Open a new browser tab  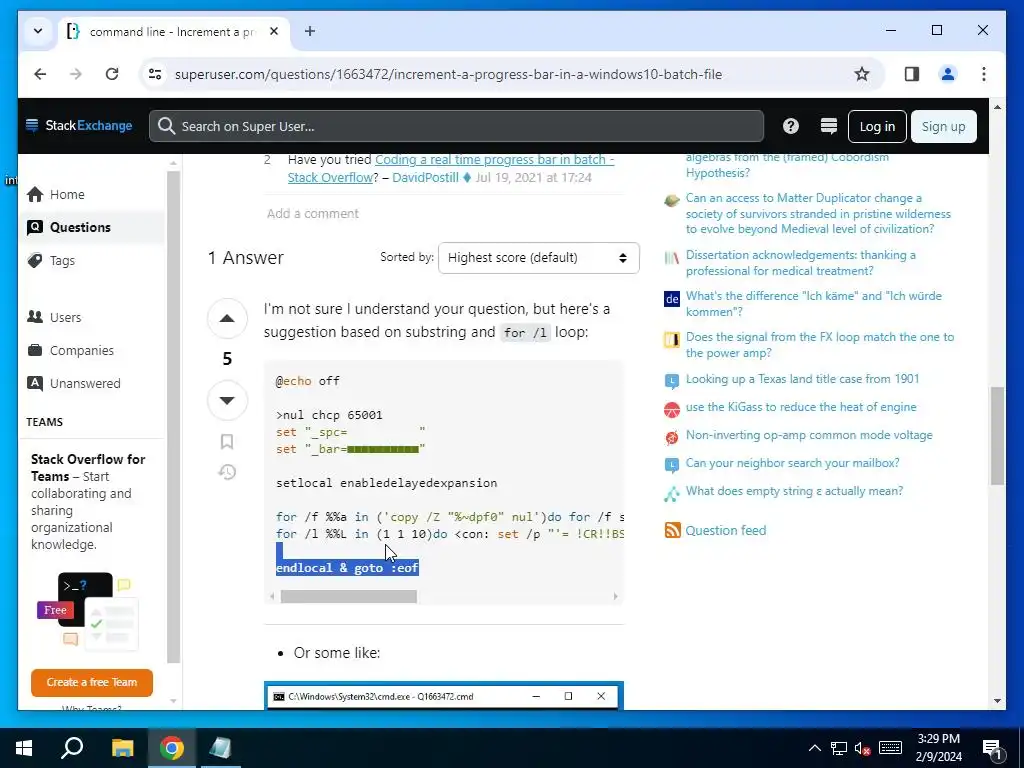point(310,31)
